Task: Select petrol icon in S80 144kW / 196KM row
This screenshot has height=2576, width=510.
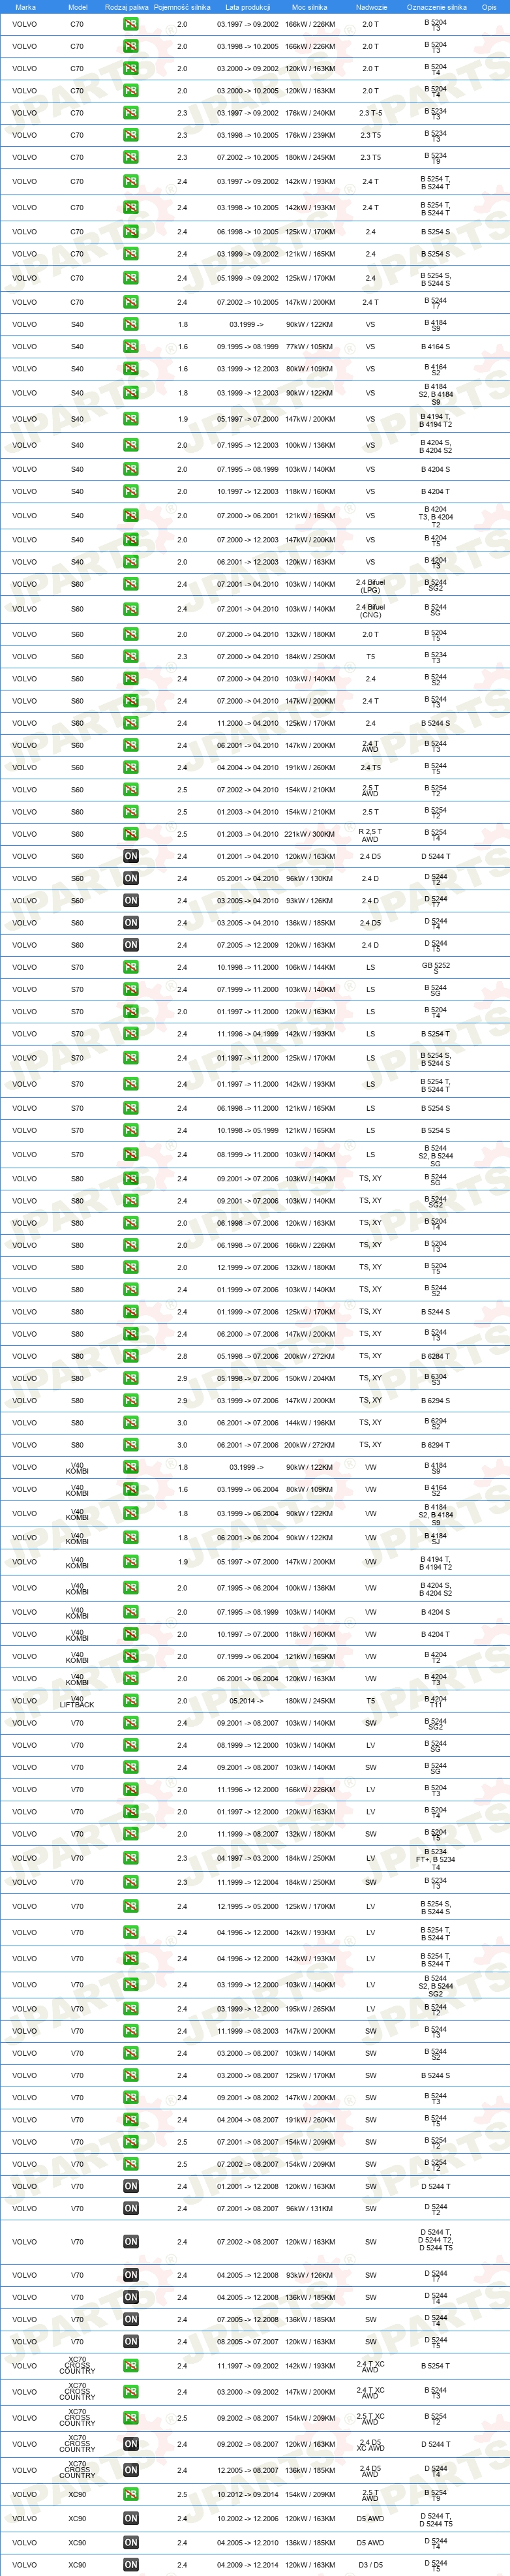Action: pos(131,1422)
